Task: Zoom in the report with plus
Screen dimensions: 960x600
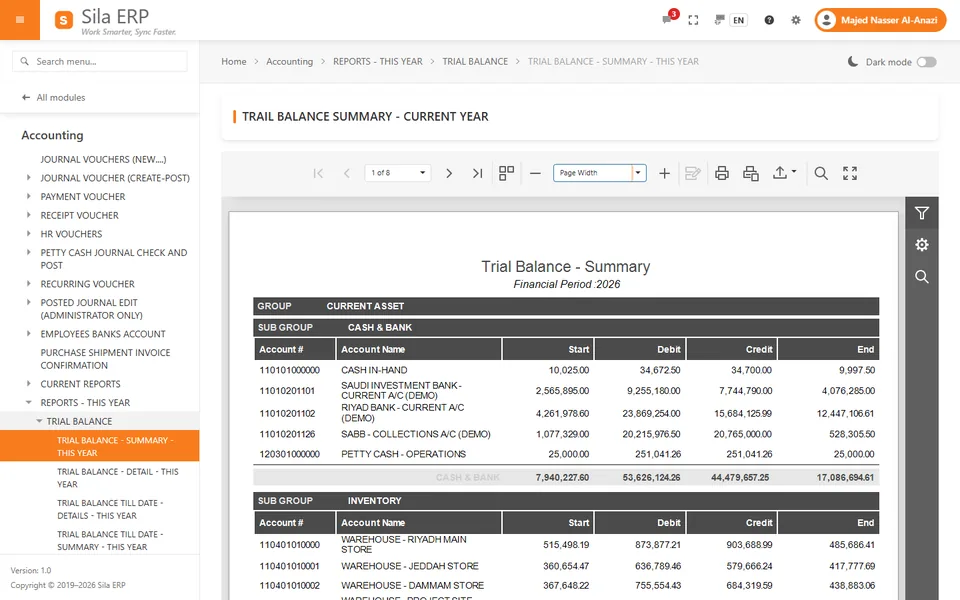Action: click(664, 173)
